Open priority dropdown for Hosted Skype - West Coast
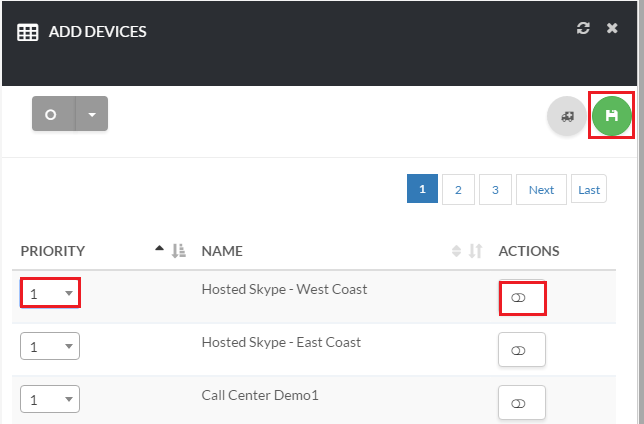 pos(50,294)
